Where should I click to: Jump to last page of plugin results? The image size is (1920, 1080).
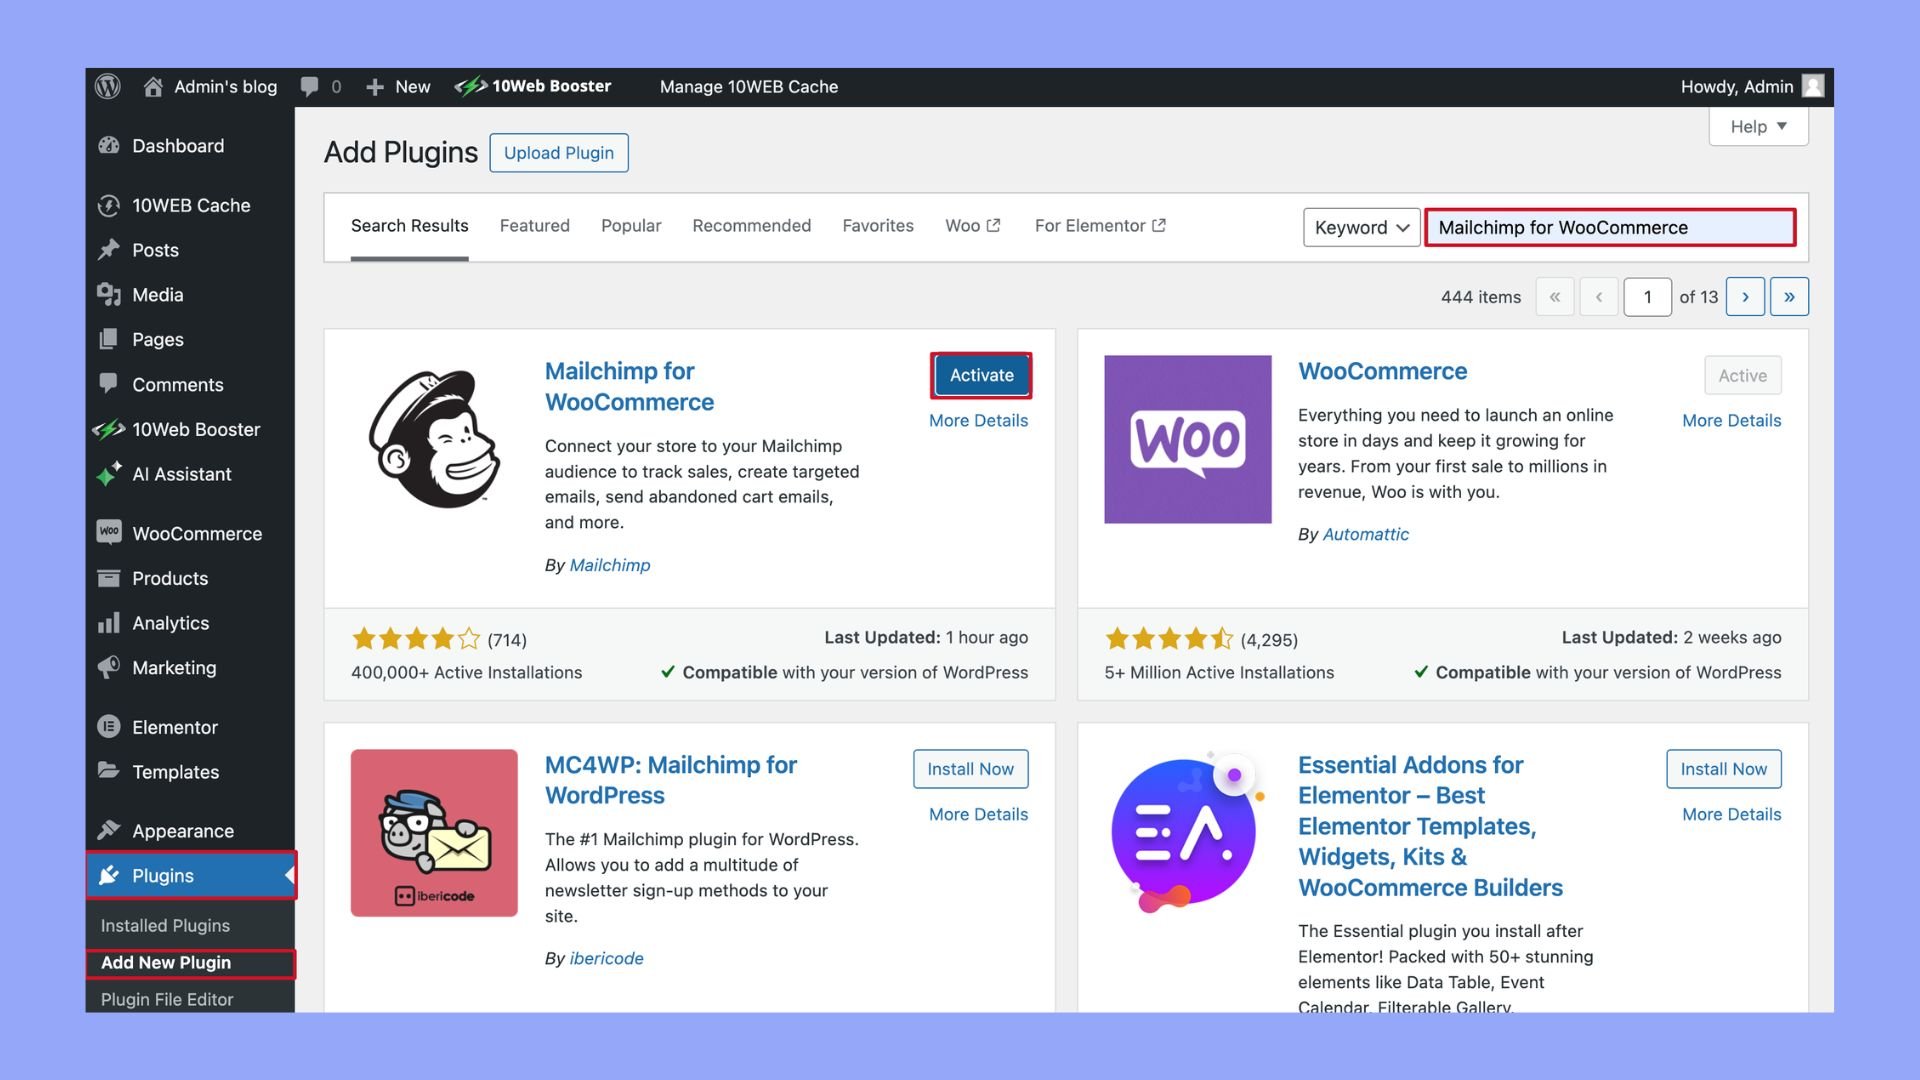coord(1789,297)
